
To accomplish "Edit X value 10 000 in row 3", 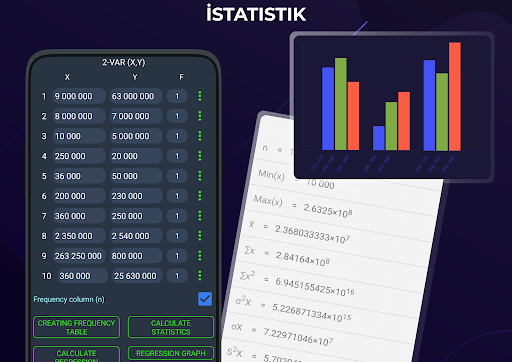I will tap(79, 136).
